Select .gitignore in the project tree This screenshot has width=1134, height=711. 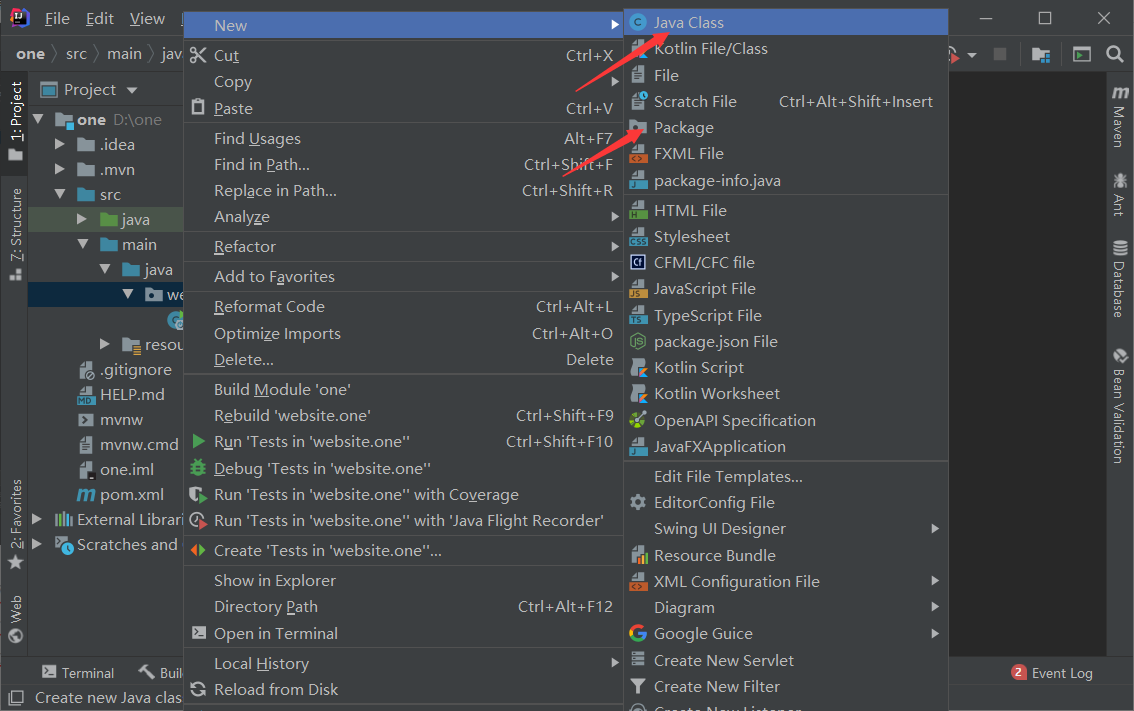[136, 370]
